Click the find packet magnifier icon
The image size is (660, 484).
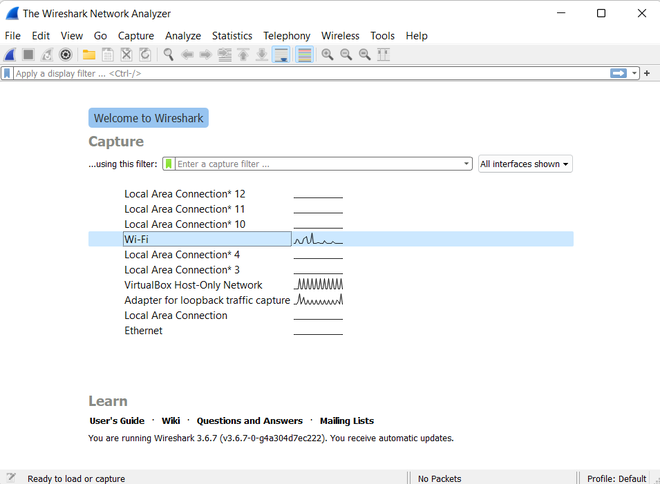168,55
